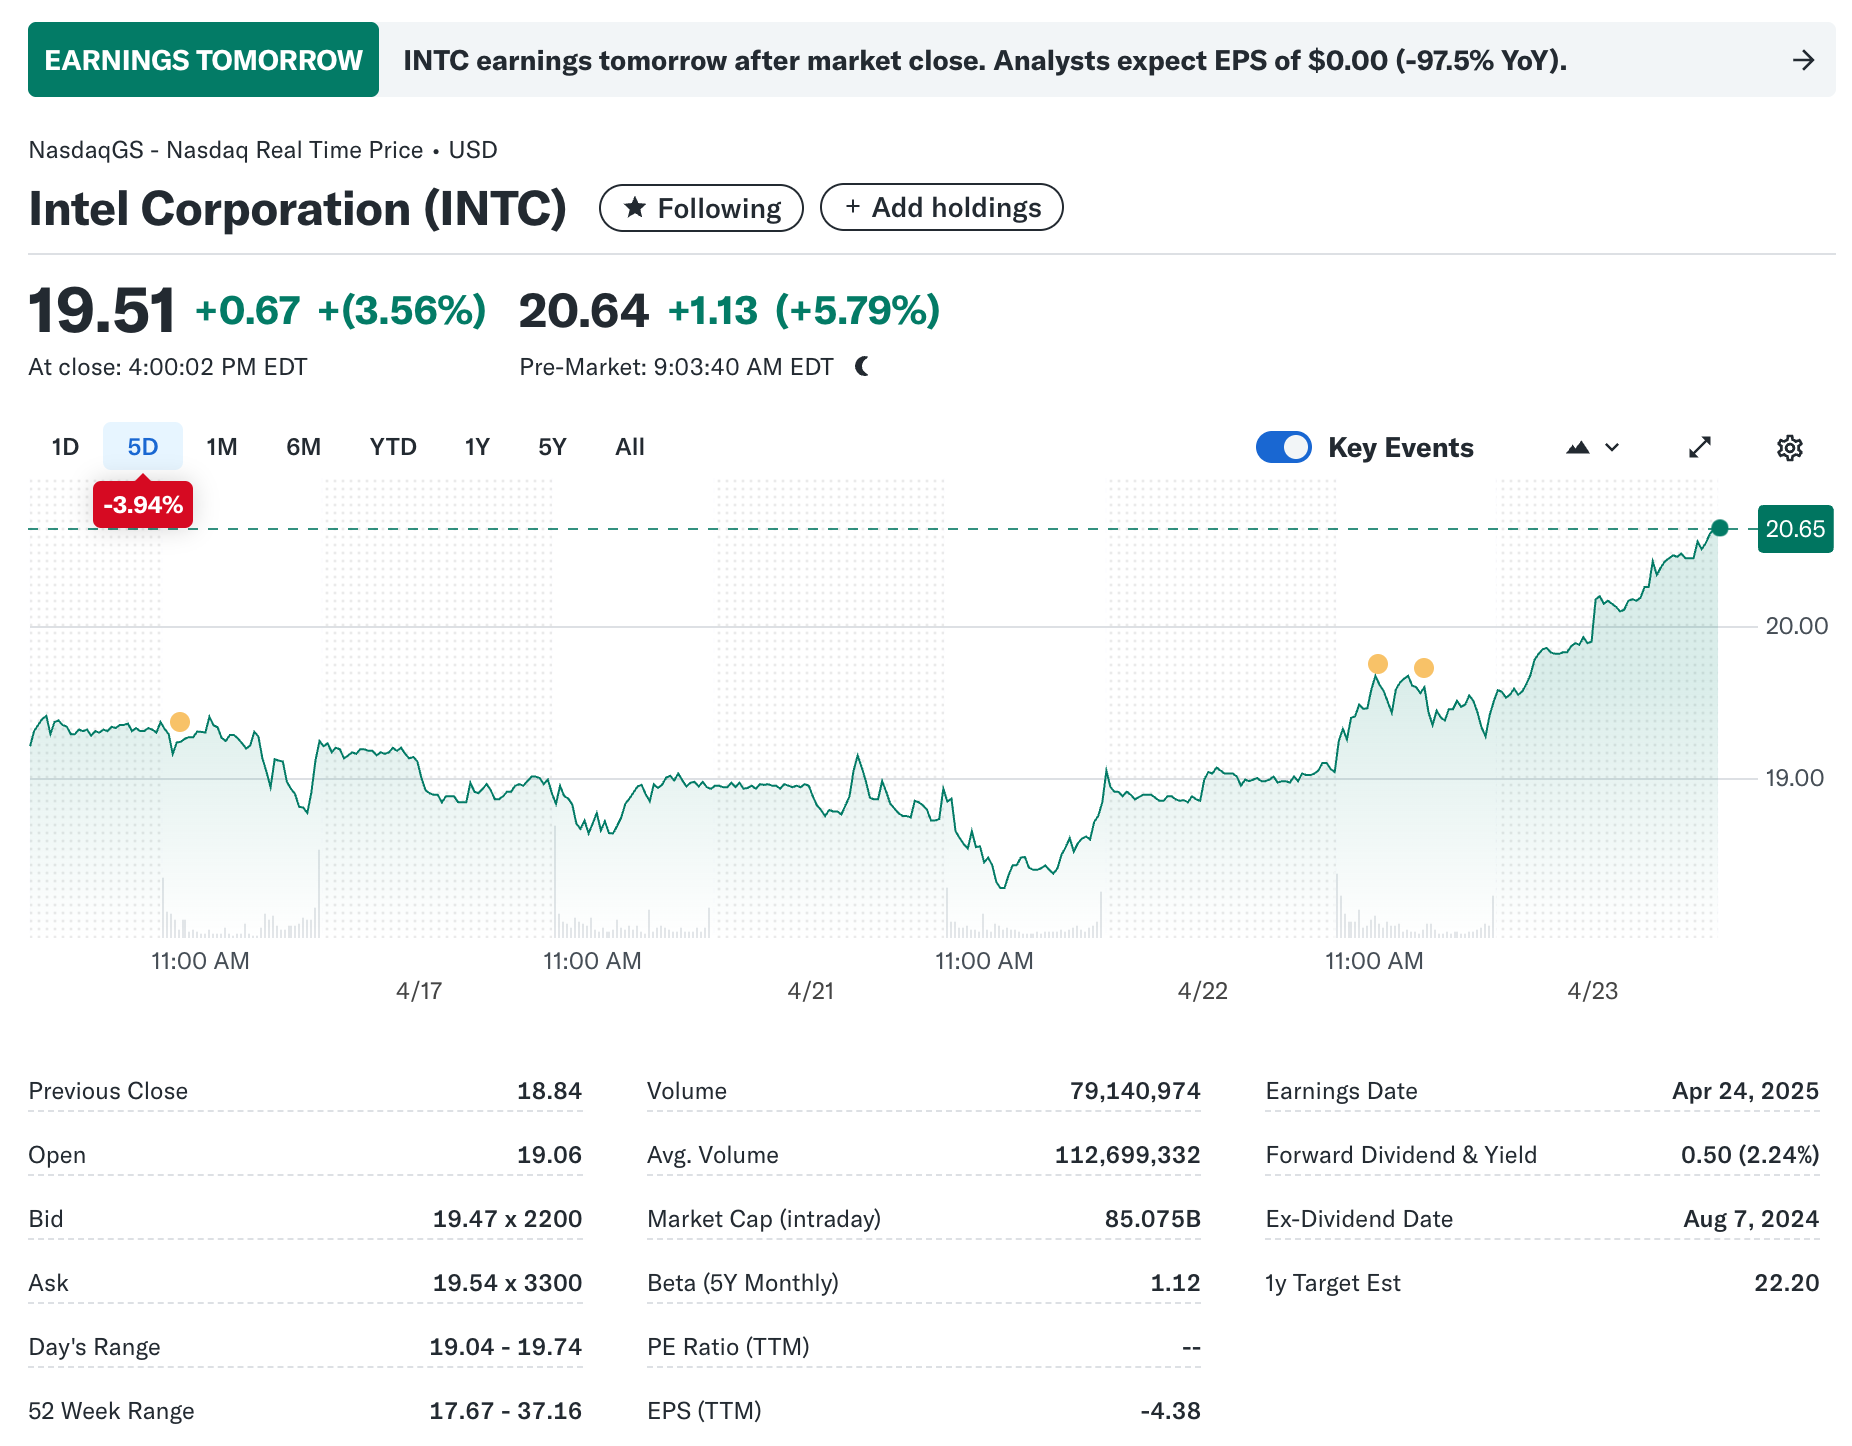Click Forward Dividend value 0.50 (2.24%)

[1750, 1155]
